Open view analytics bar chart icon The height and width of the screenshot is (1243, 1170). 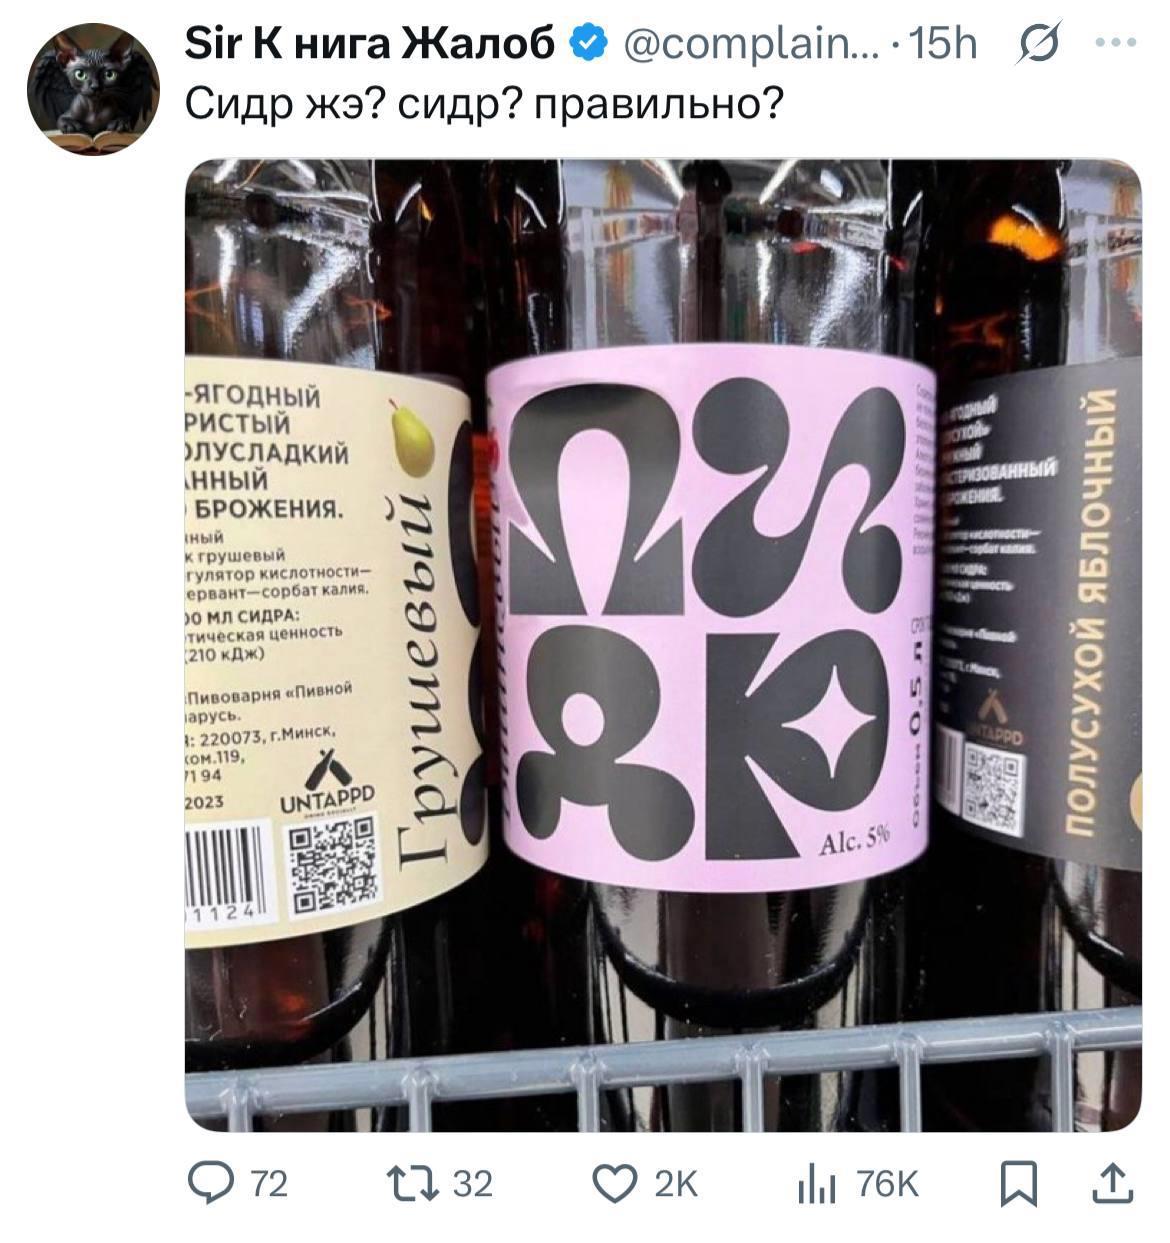point(817,1186)
